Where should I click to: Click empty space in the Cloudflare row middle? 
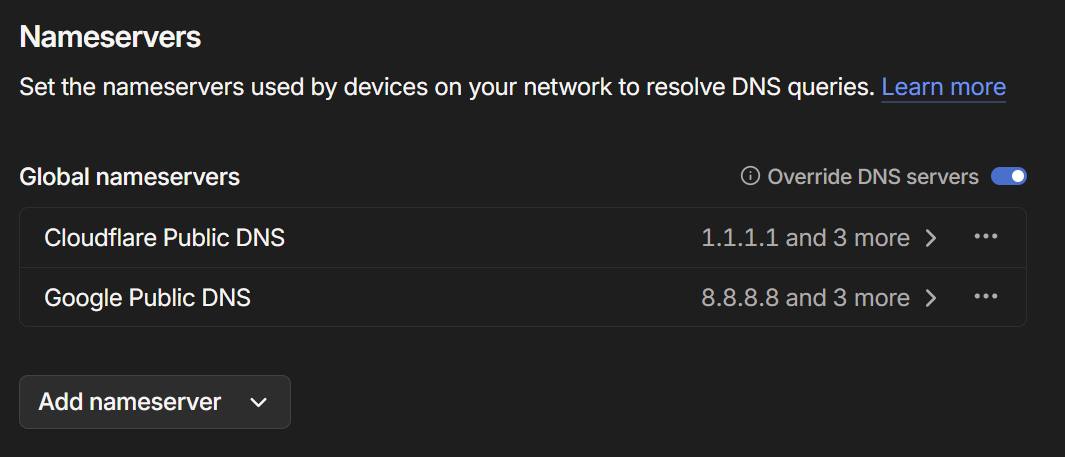point(490,238)
